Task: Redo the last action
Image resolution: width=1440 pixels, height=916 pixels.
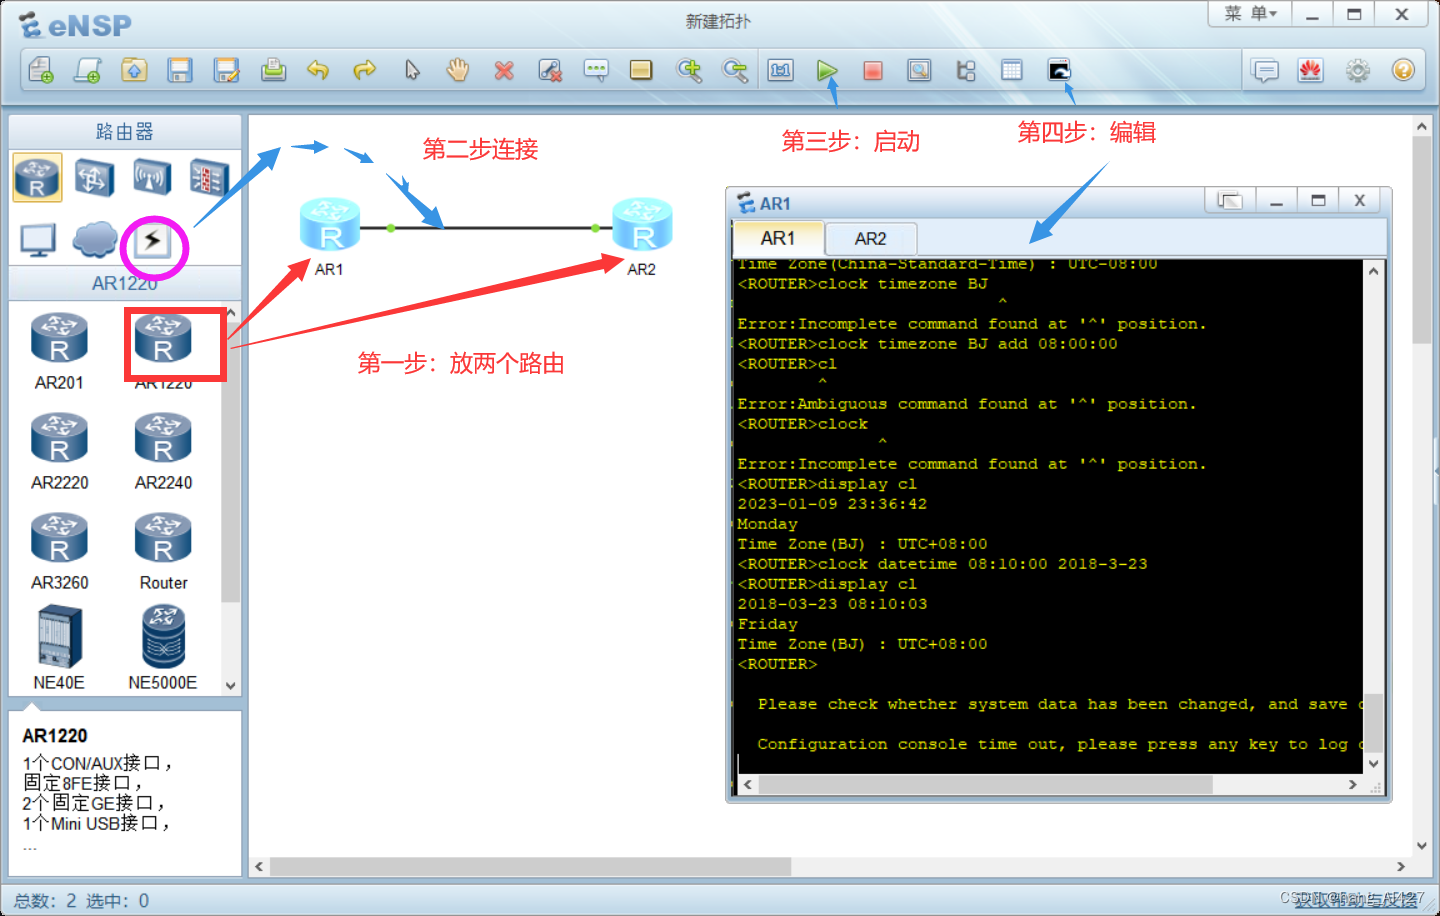Action: [364, 70]
